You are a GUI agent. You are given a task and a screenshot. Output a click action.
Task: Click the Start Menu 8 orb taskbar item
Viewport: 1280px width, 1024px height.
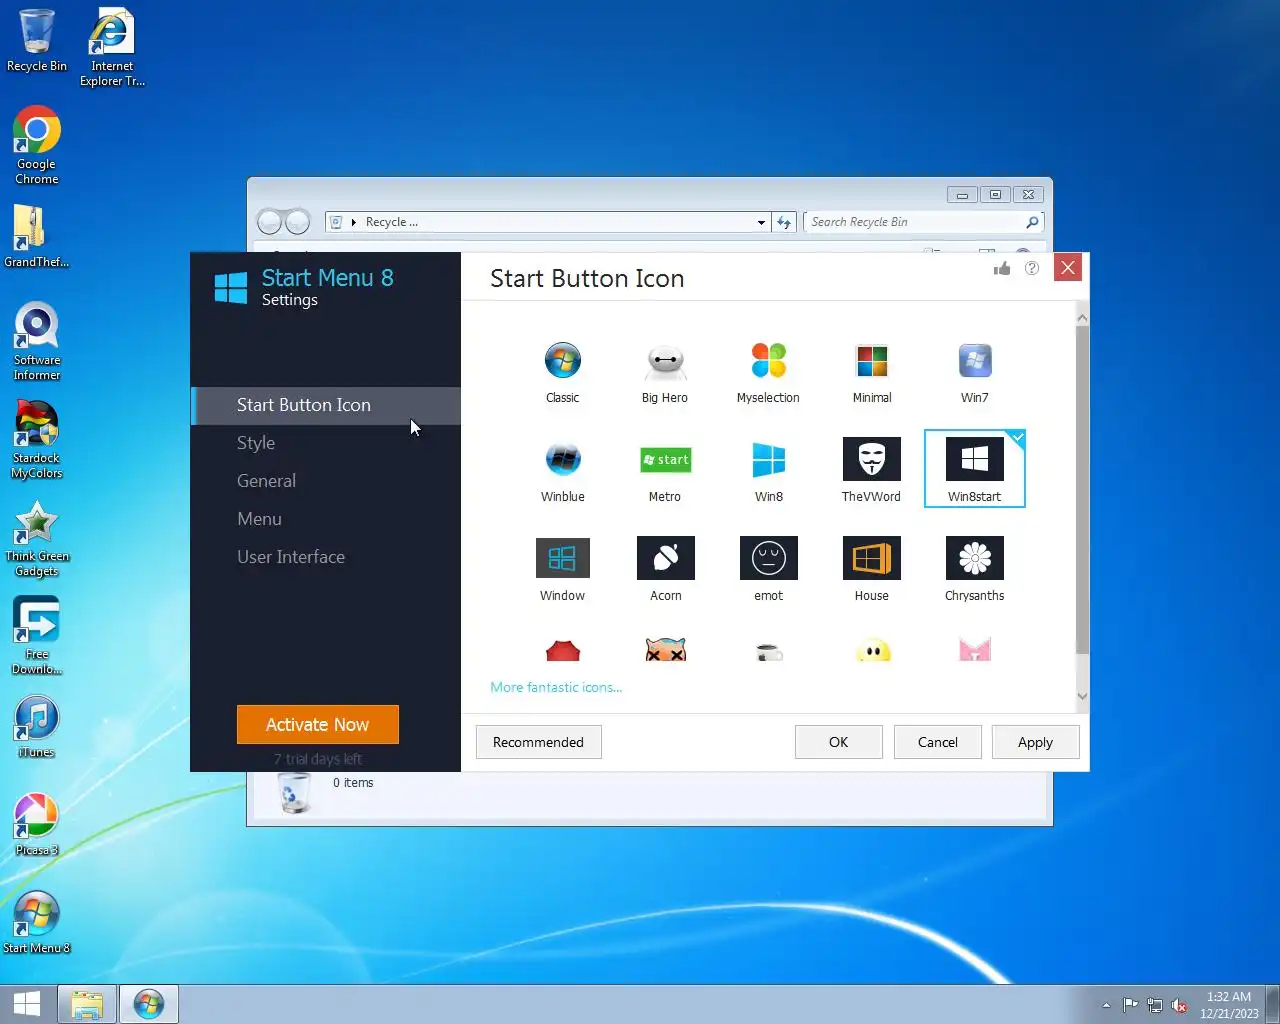(149, 1004)
